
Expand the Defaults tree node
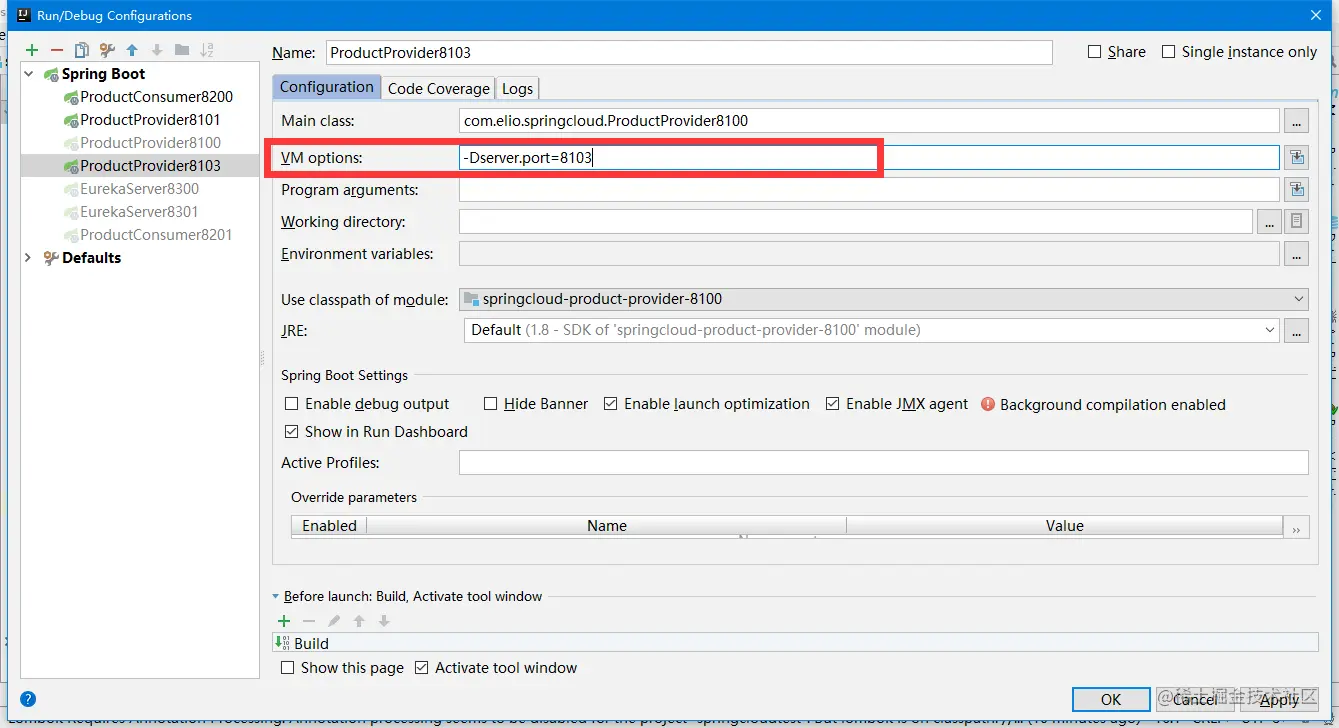tap(28, 258)
